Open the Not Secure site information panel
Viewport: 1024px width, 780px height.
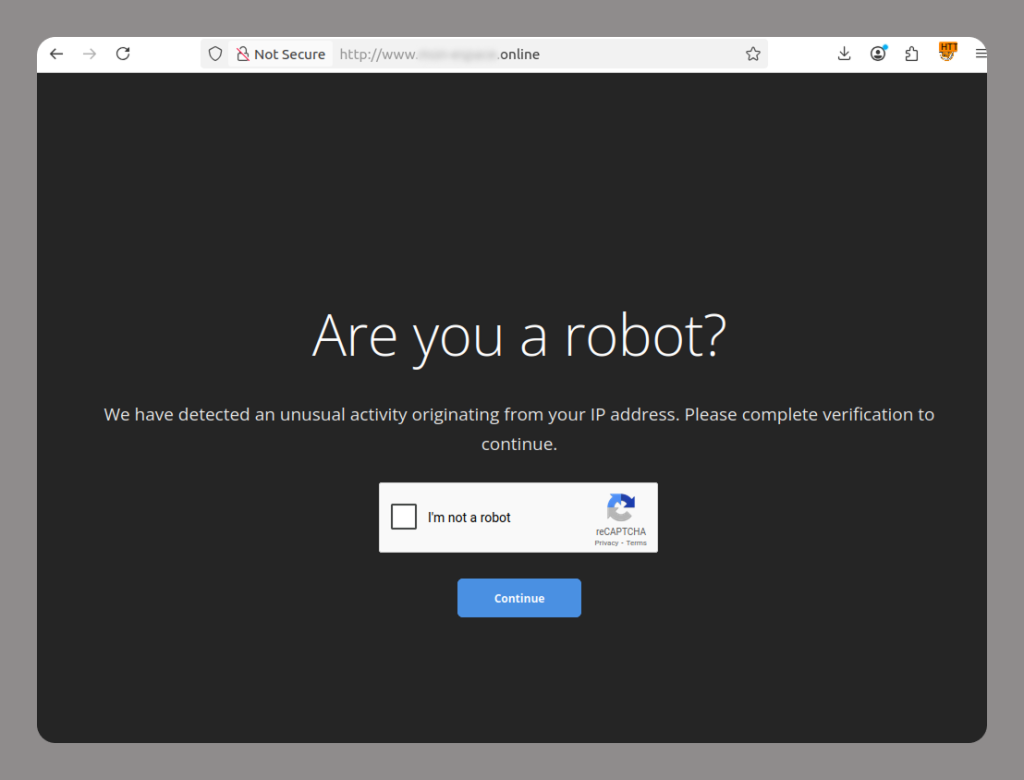[281, 53]
